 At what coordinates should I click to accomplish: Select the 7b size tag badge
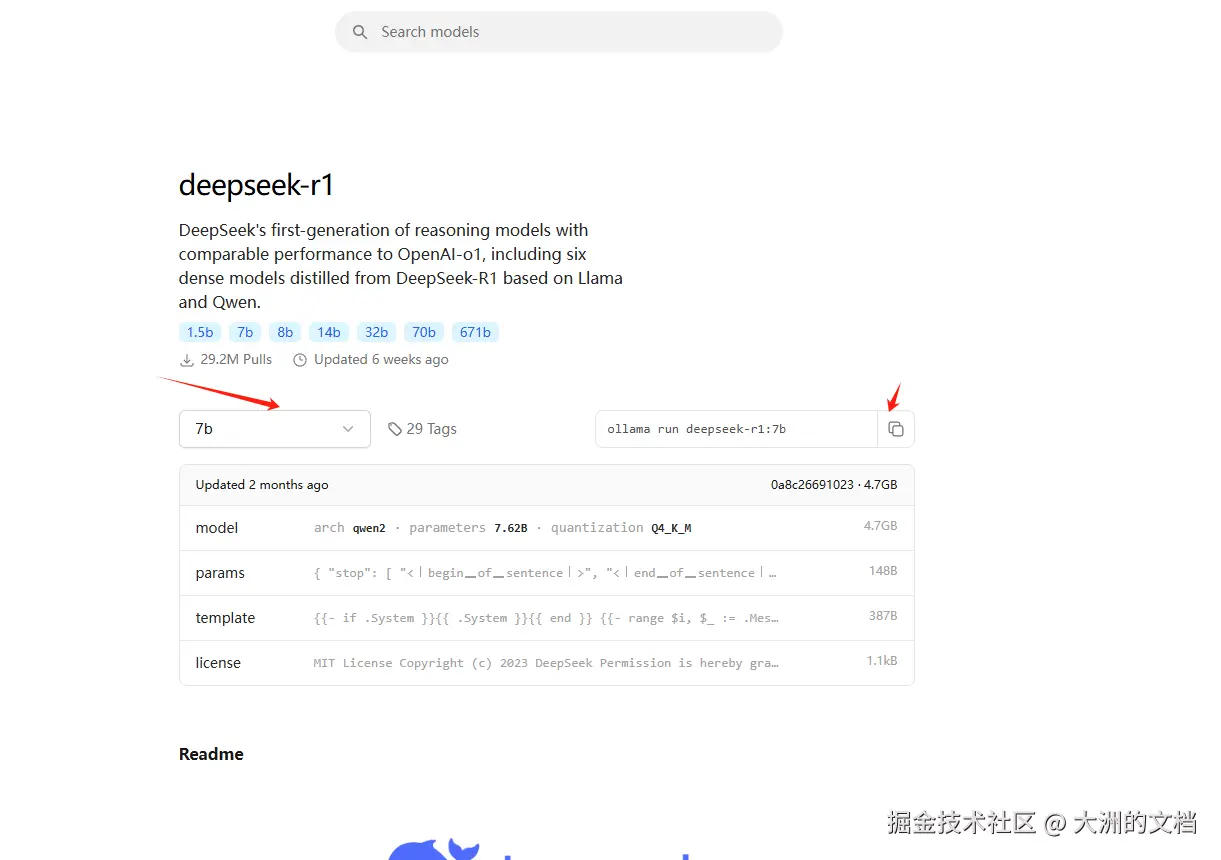click(245, 332)
